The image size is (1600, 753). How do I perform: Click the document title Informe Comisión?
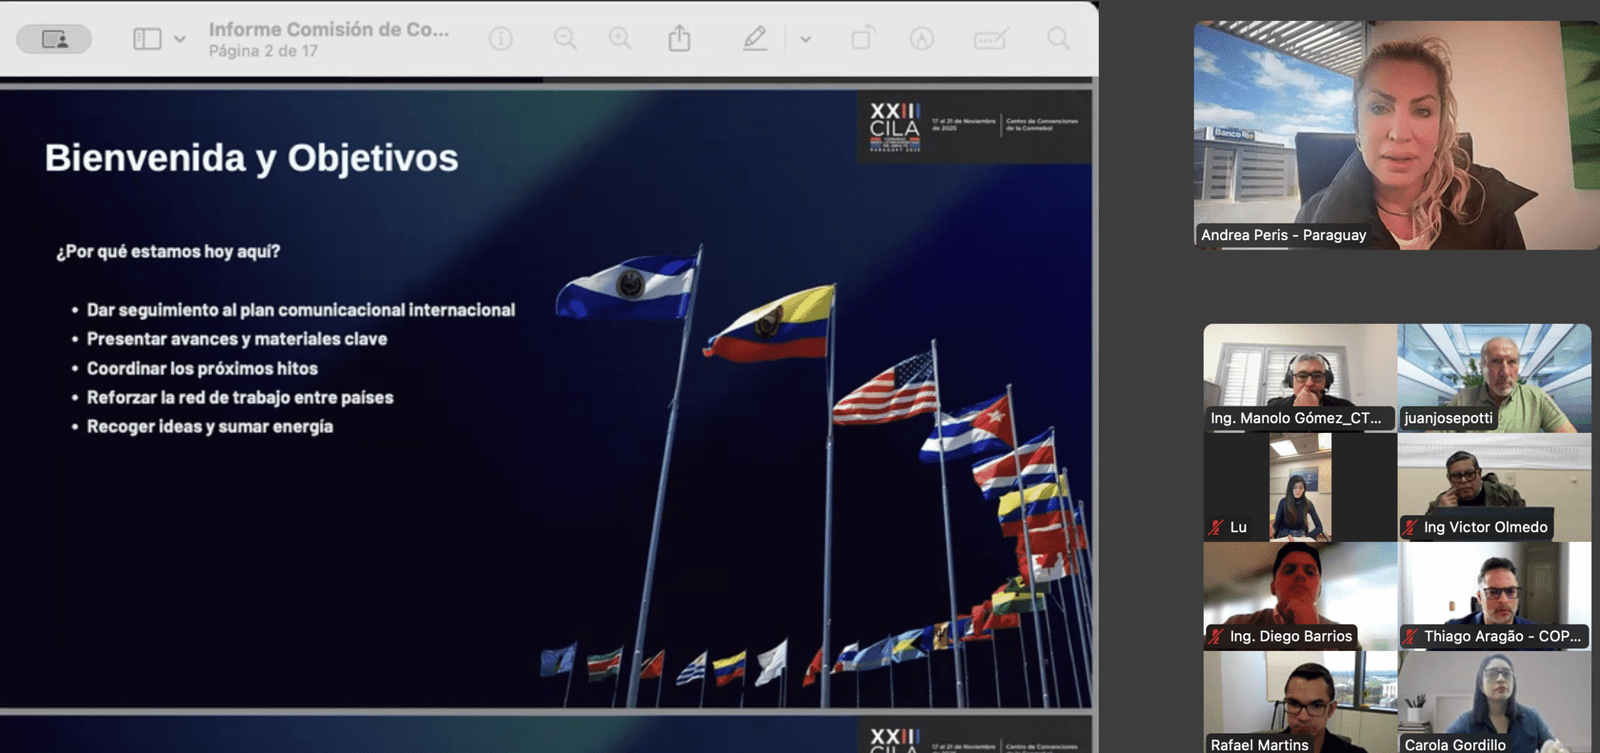(328, 29)
